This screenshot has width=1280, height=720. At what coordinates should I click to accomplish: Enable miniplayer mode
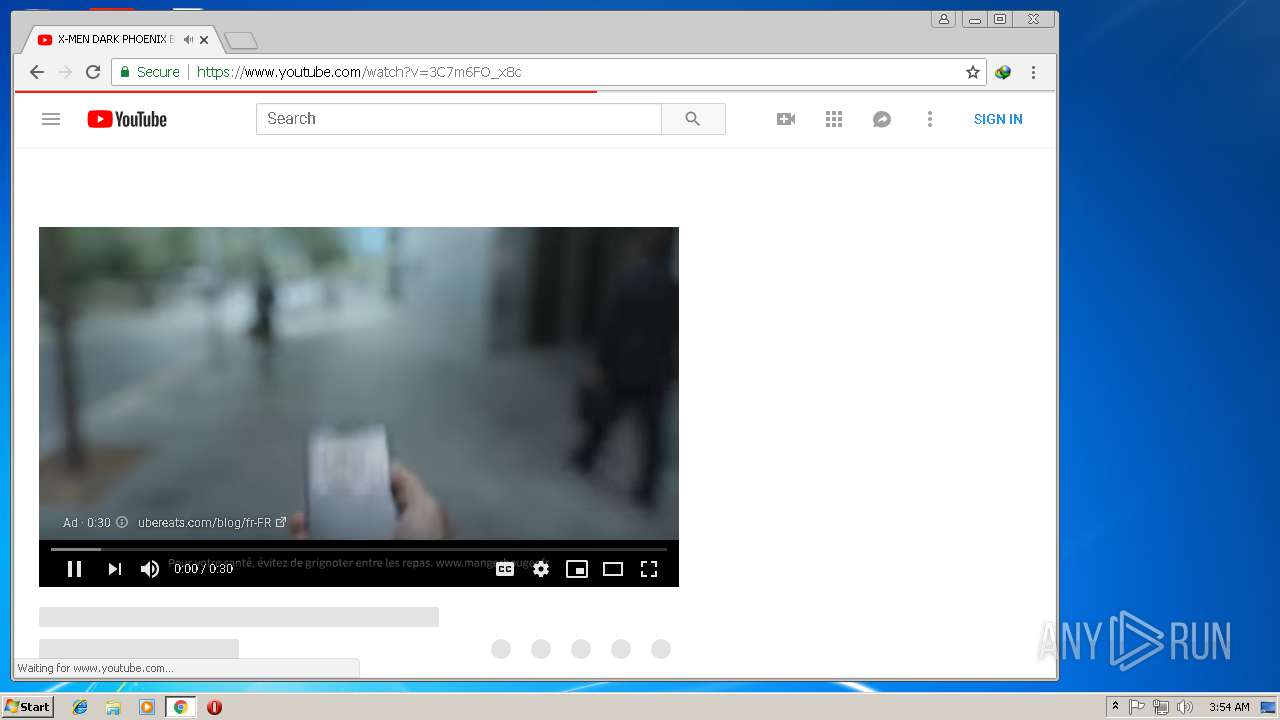click(577, 569)
